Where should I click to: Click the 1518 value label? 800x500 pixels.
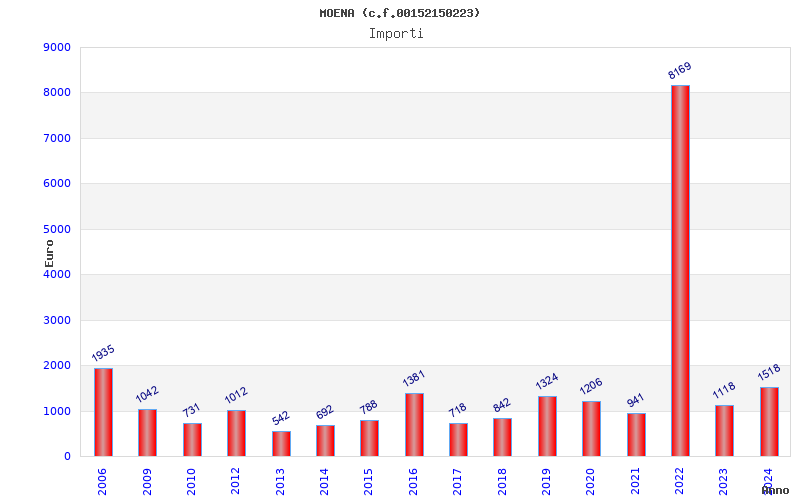tap(769, 372)
